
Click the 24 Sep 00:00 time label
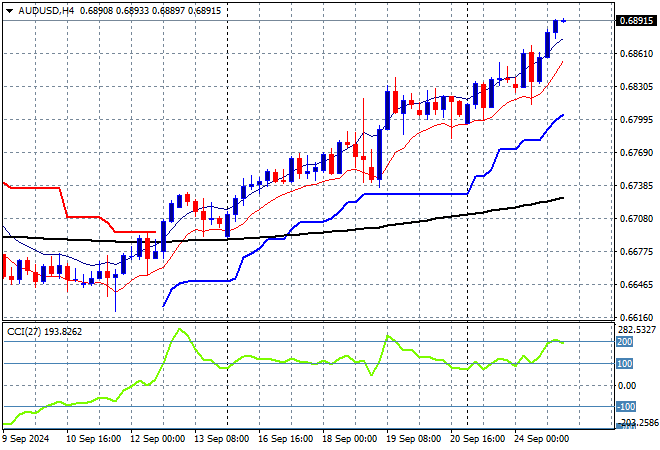540,439
